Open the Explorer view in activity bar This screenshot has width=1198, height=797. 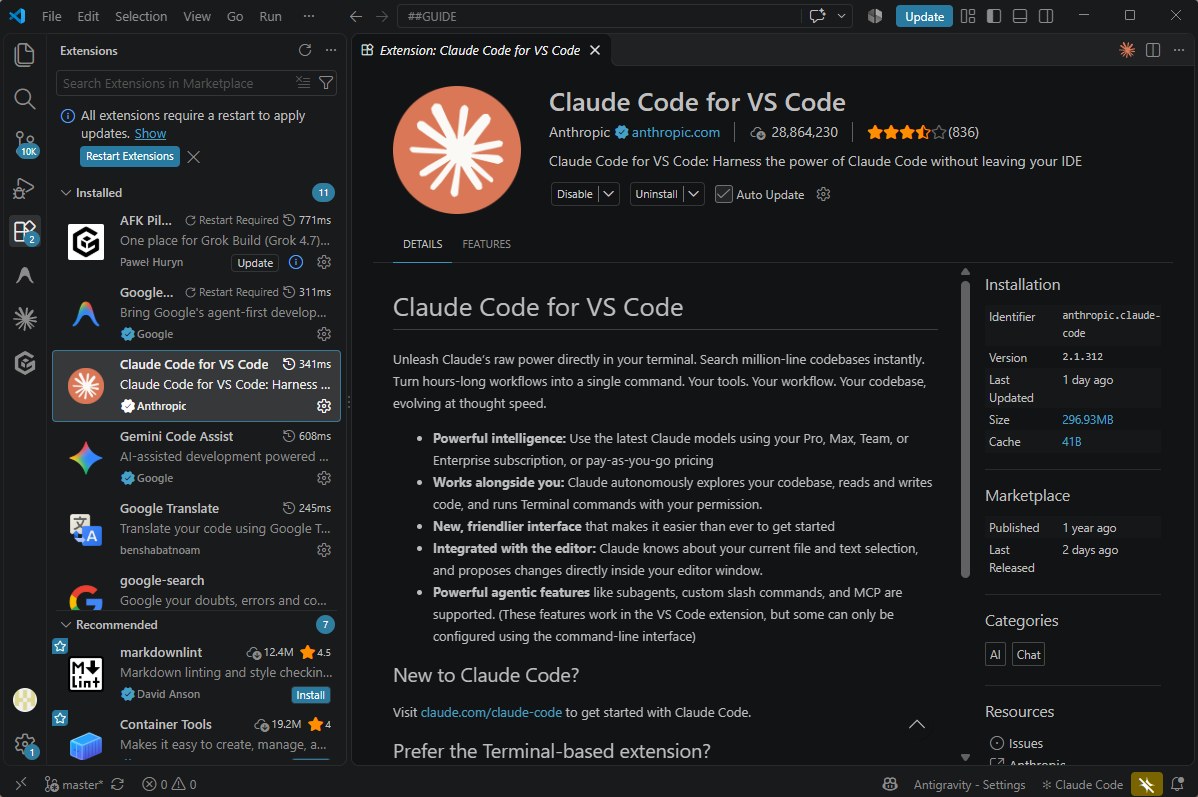click(24, 54)
